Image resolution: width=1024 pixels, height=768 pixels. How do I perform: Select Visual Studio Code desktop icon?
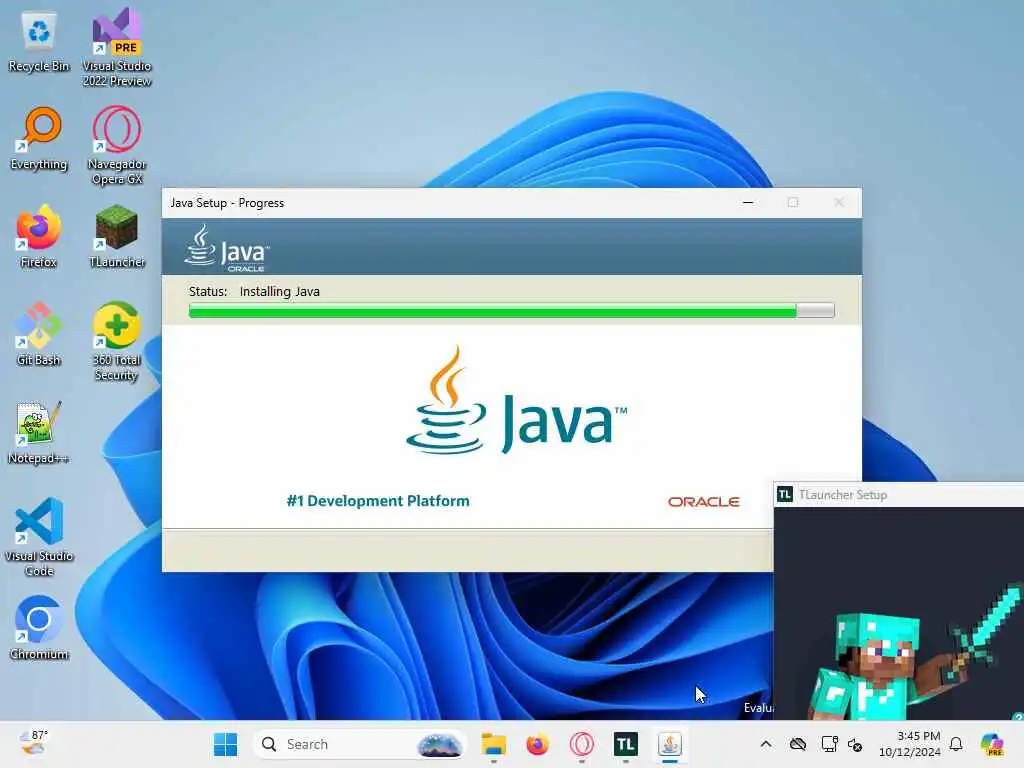tap(39, 537)
